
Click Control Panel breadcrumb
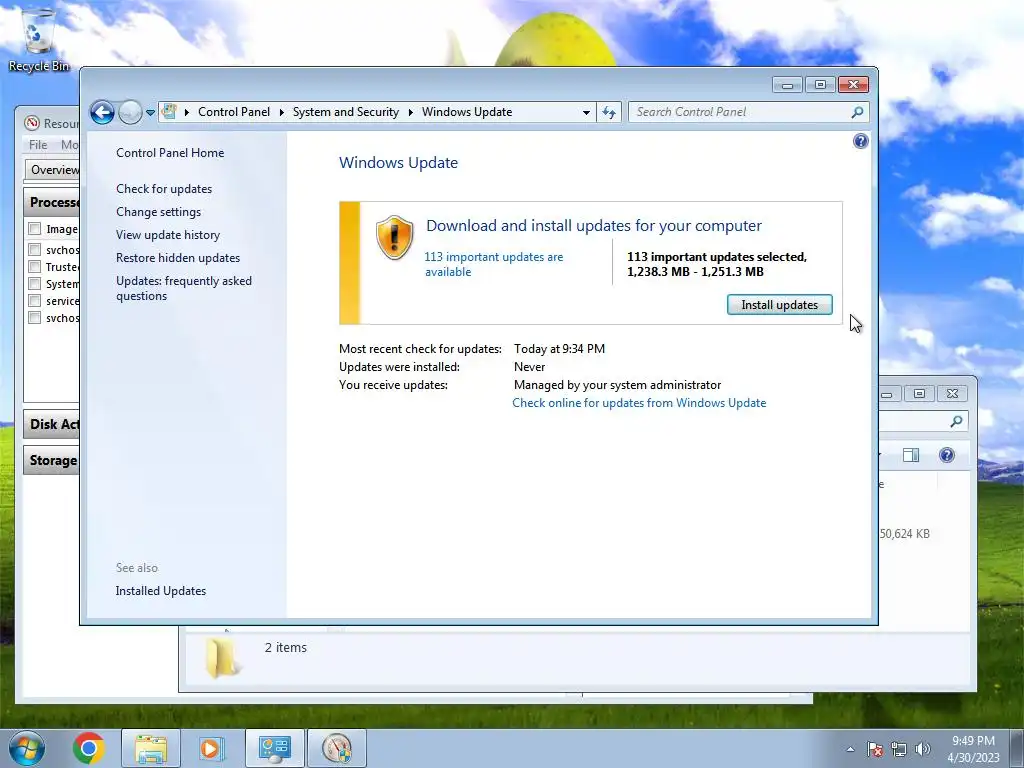[234, 112]
